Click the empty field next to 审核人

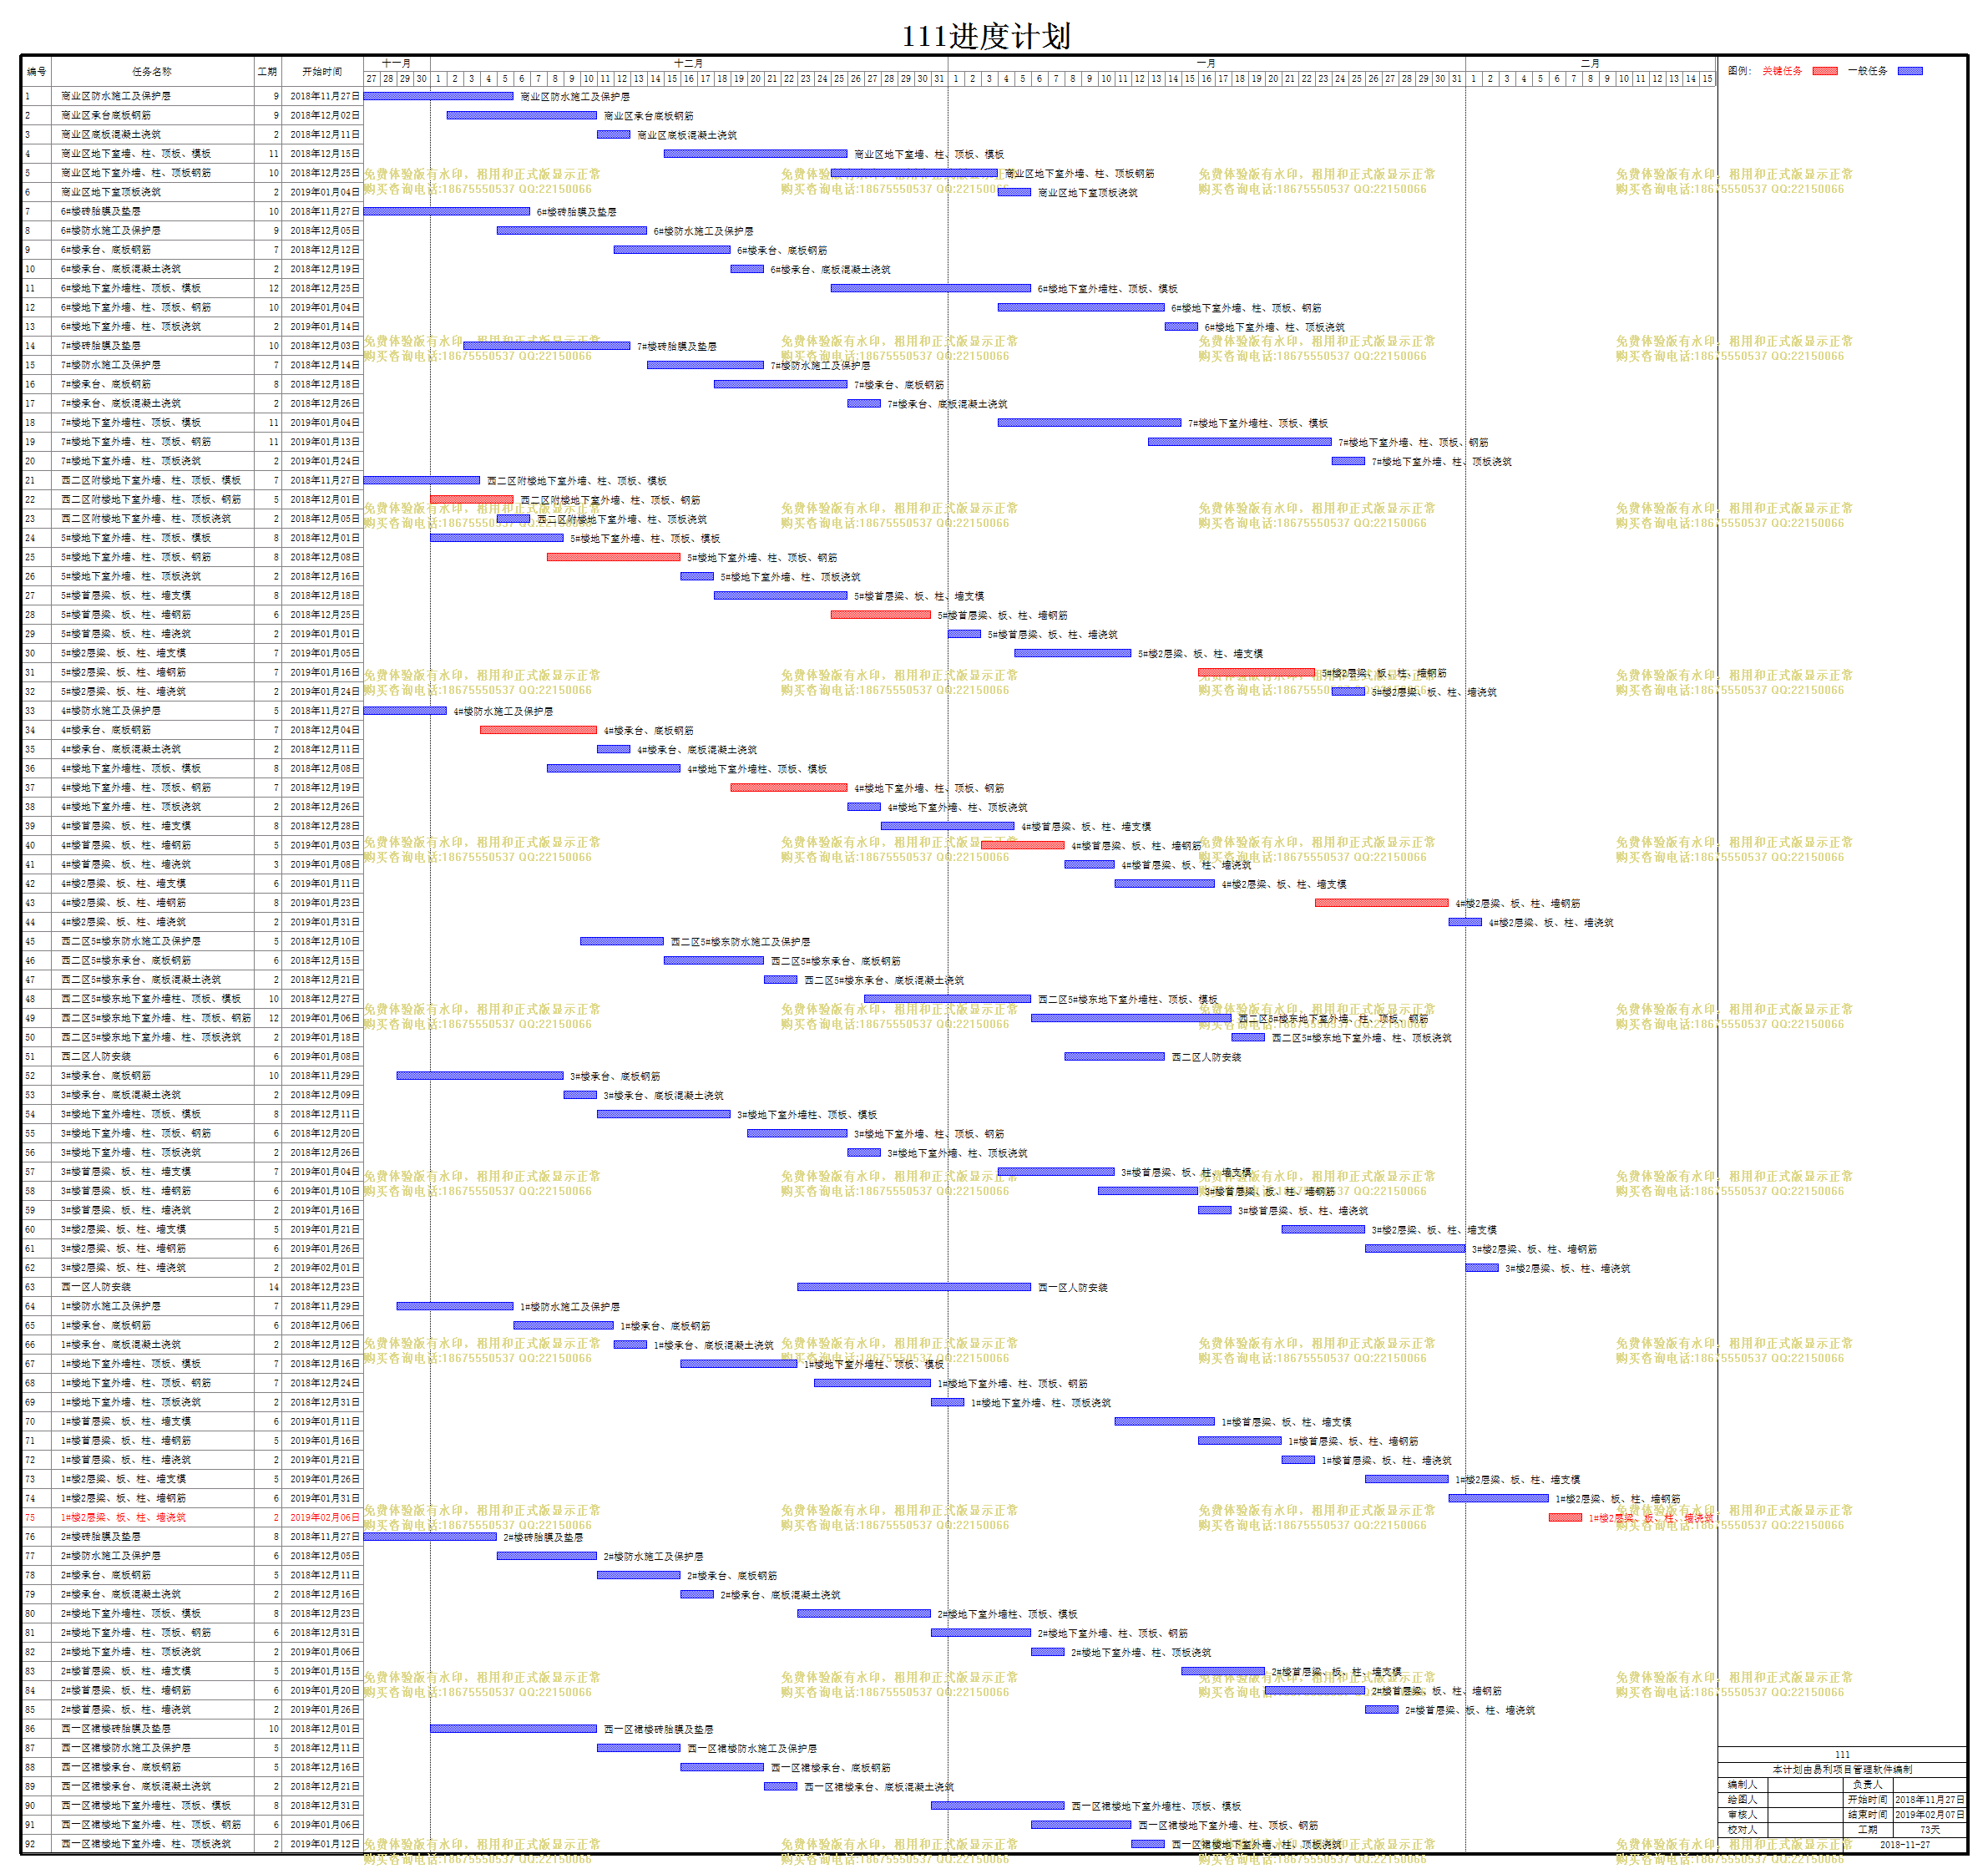tap(1806, 1815)
